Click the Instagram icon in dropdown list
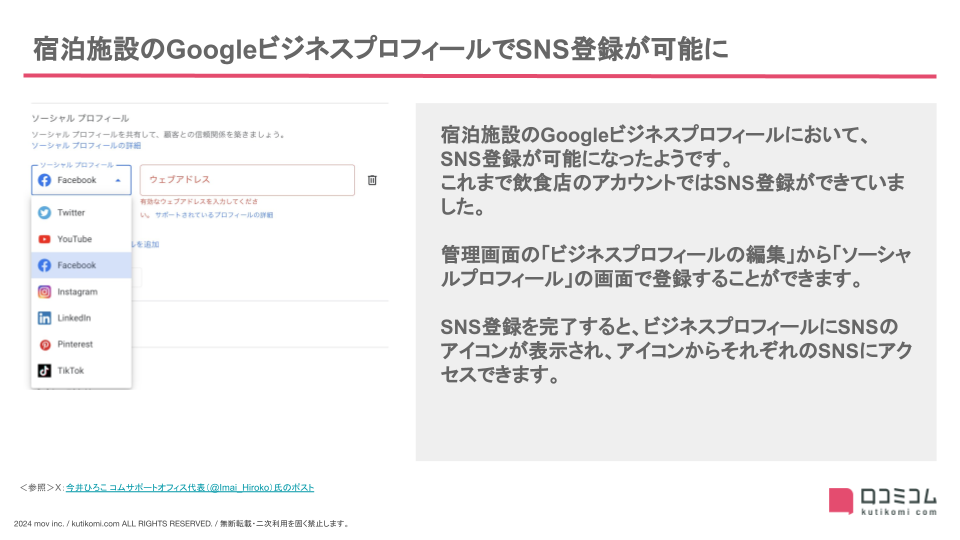This screenshot has width=960, height=540. (44, 292)
